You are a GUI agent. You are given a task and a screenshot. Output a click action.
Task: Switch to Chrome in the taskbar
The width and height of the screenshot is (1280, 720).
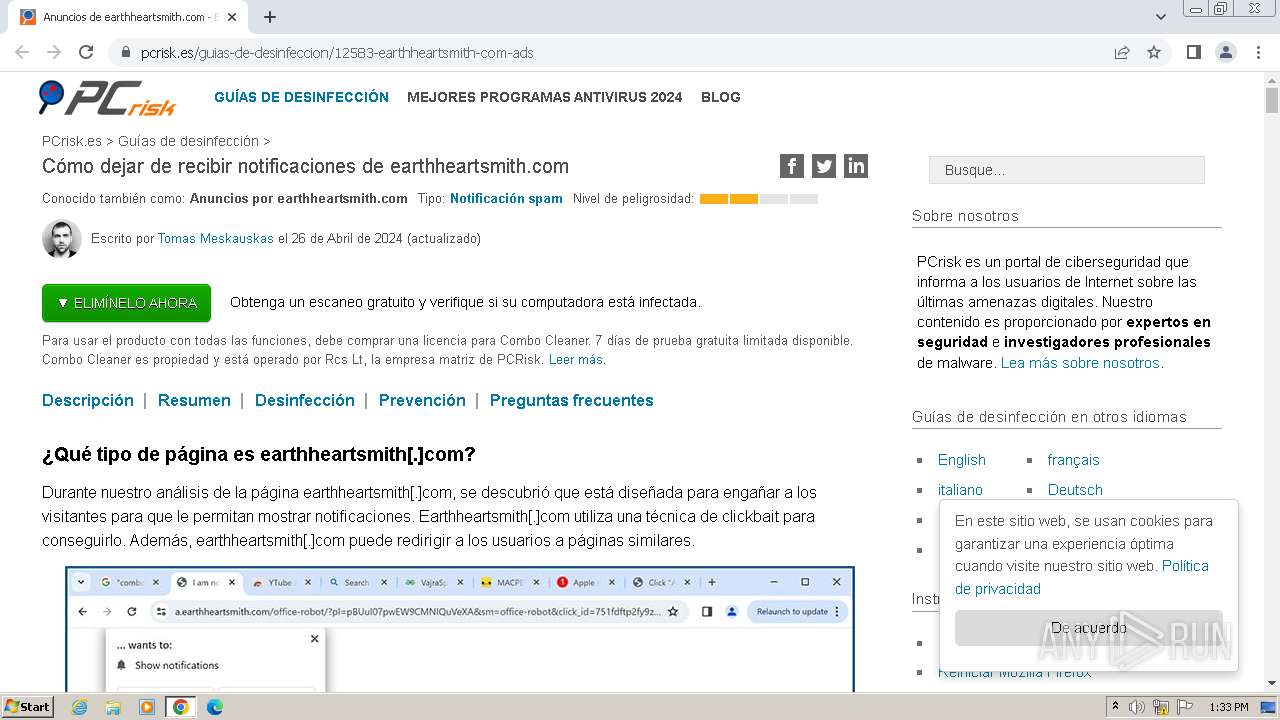(181, 707)
